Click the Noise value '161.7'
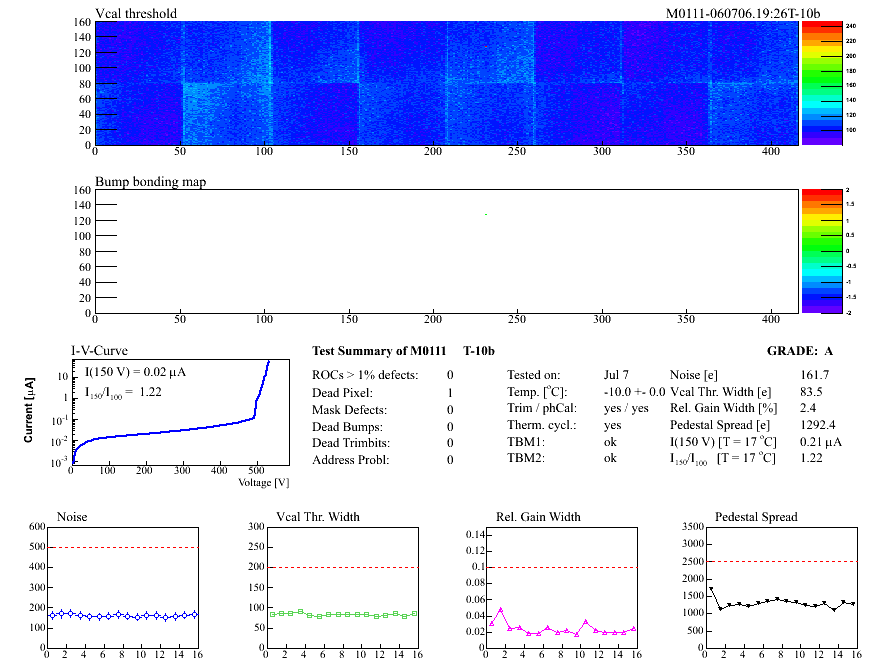896x672 pixels. click(x=814, y=375)
